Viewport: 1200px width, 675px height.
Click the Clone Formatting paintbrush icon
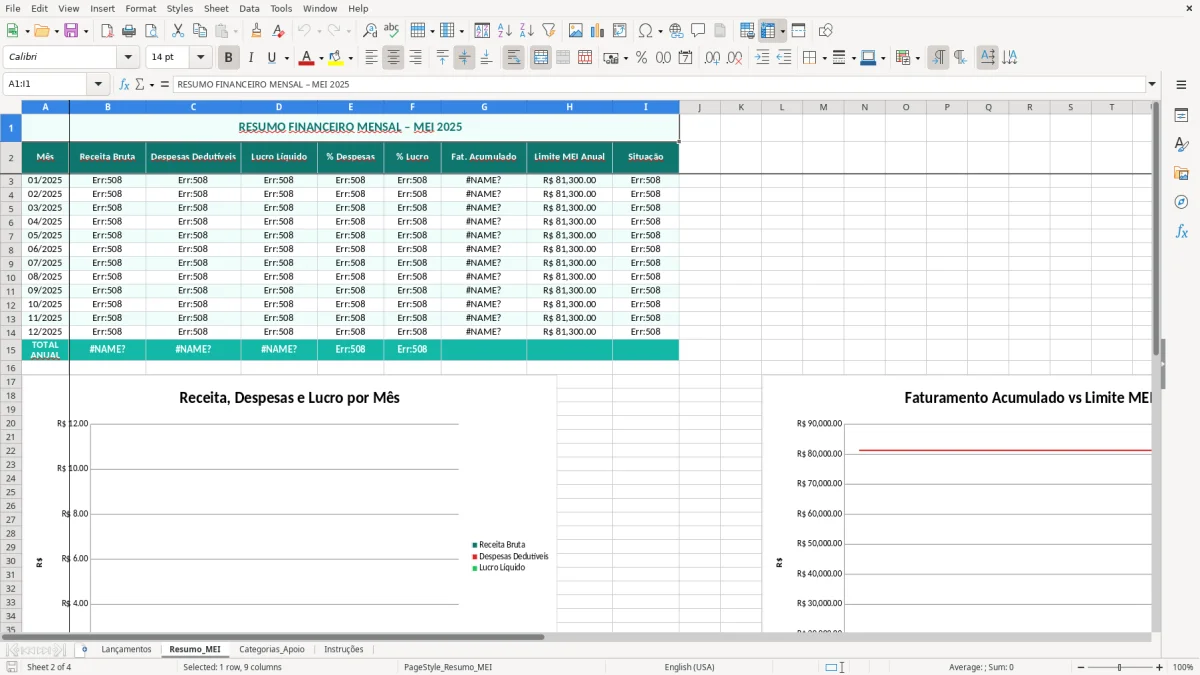coord(256,31)
